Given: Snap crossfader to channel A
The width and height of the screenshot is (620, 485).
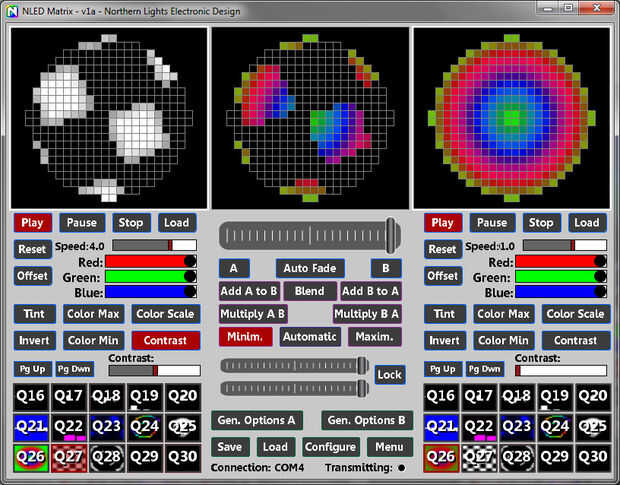Looking at the screenshot, I should 234,269.
